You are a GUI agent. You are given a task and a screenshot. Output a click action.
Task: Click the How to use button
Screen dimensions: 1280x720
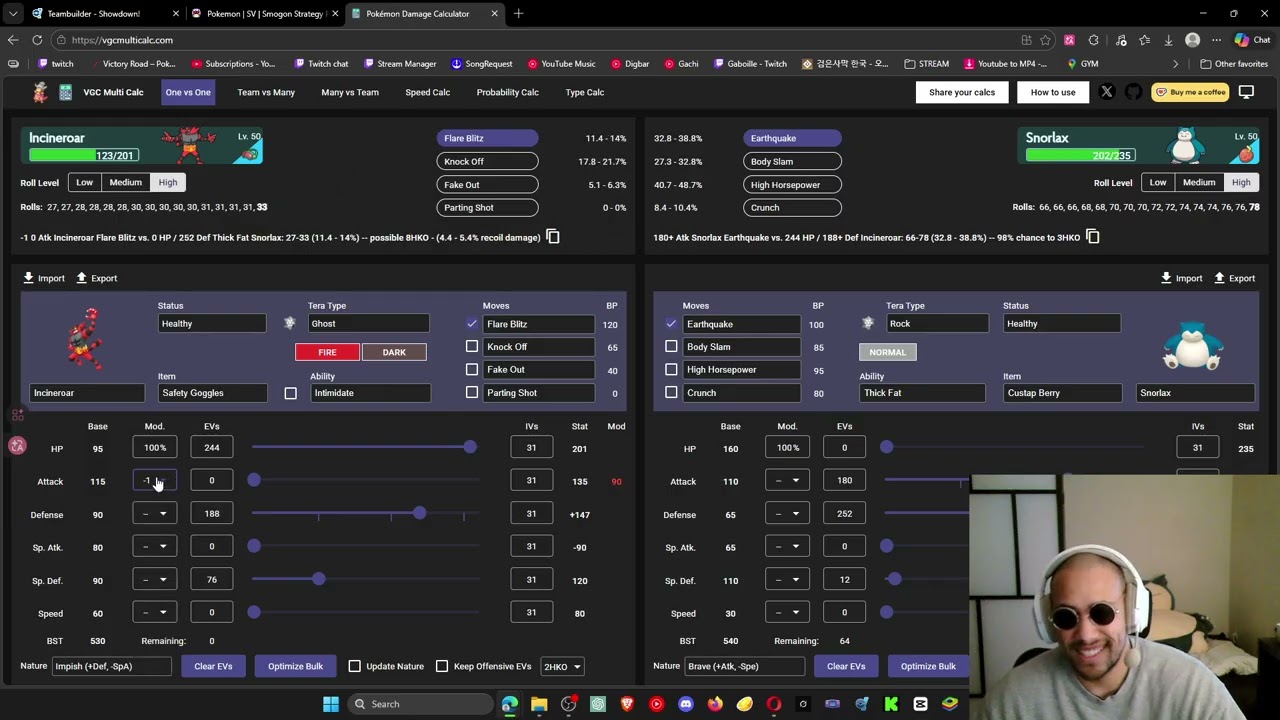click(1053, 92)
